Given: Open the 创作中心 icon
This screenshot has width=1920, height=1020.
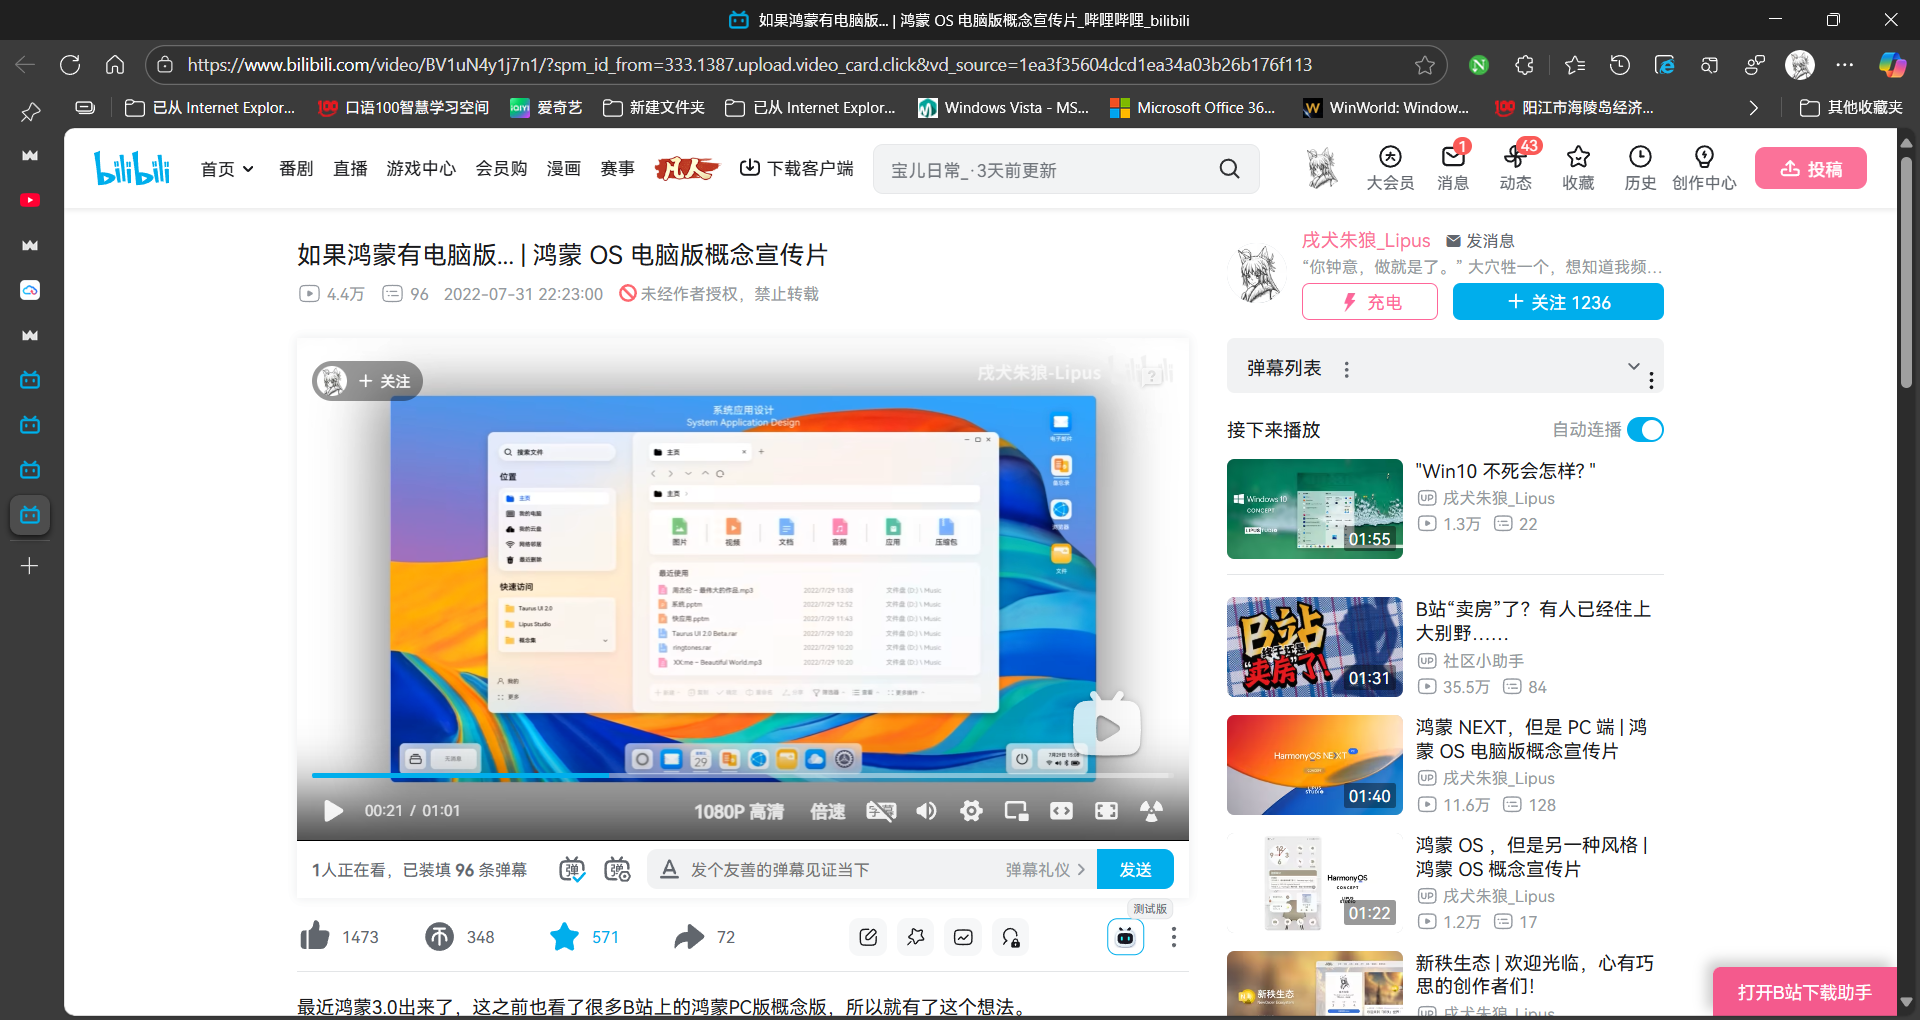Looking at the screenshot, I should point(1704,168).
